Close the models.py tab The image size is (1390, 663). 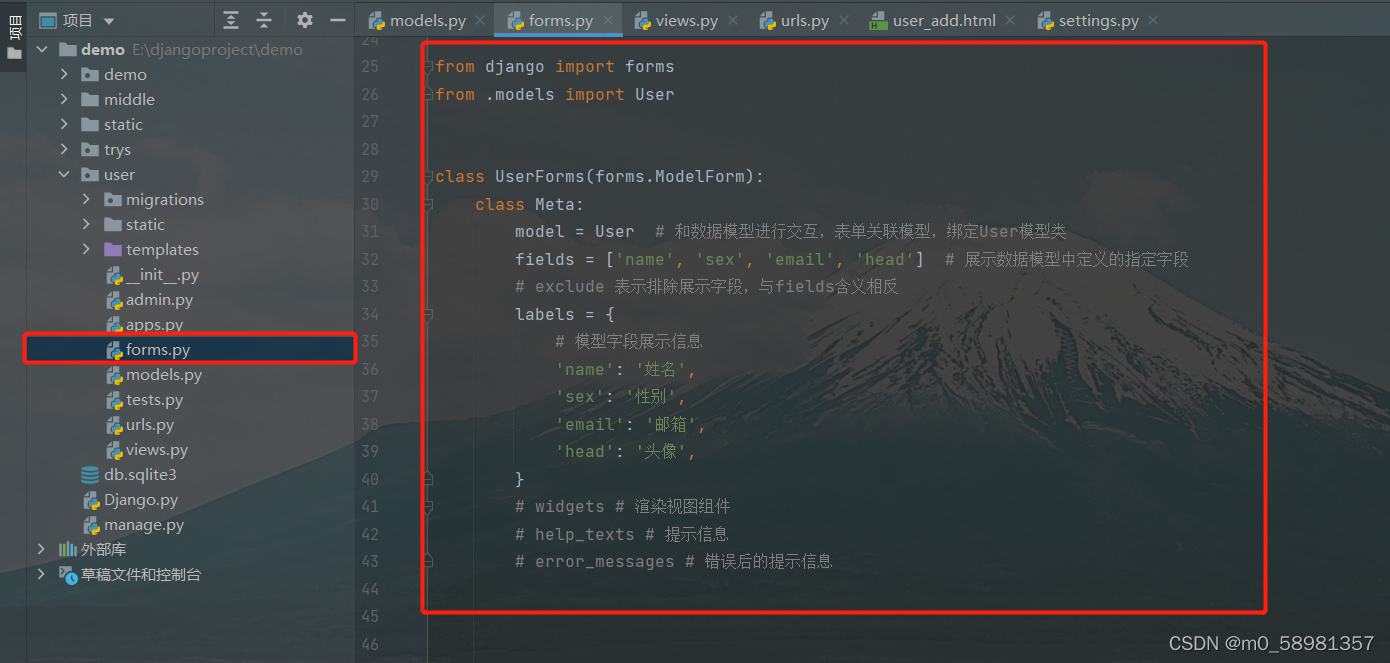click(479, 20)
